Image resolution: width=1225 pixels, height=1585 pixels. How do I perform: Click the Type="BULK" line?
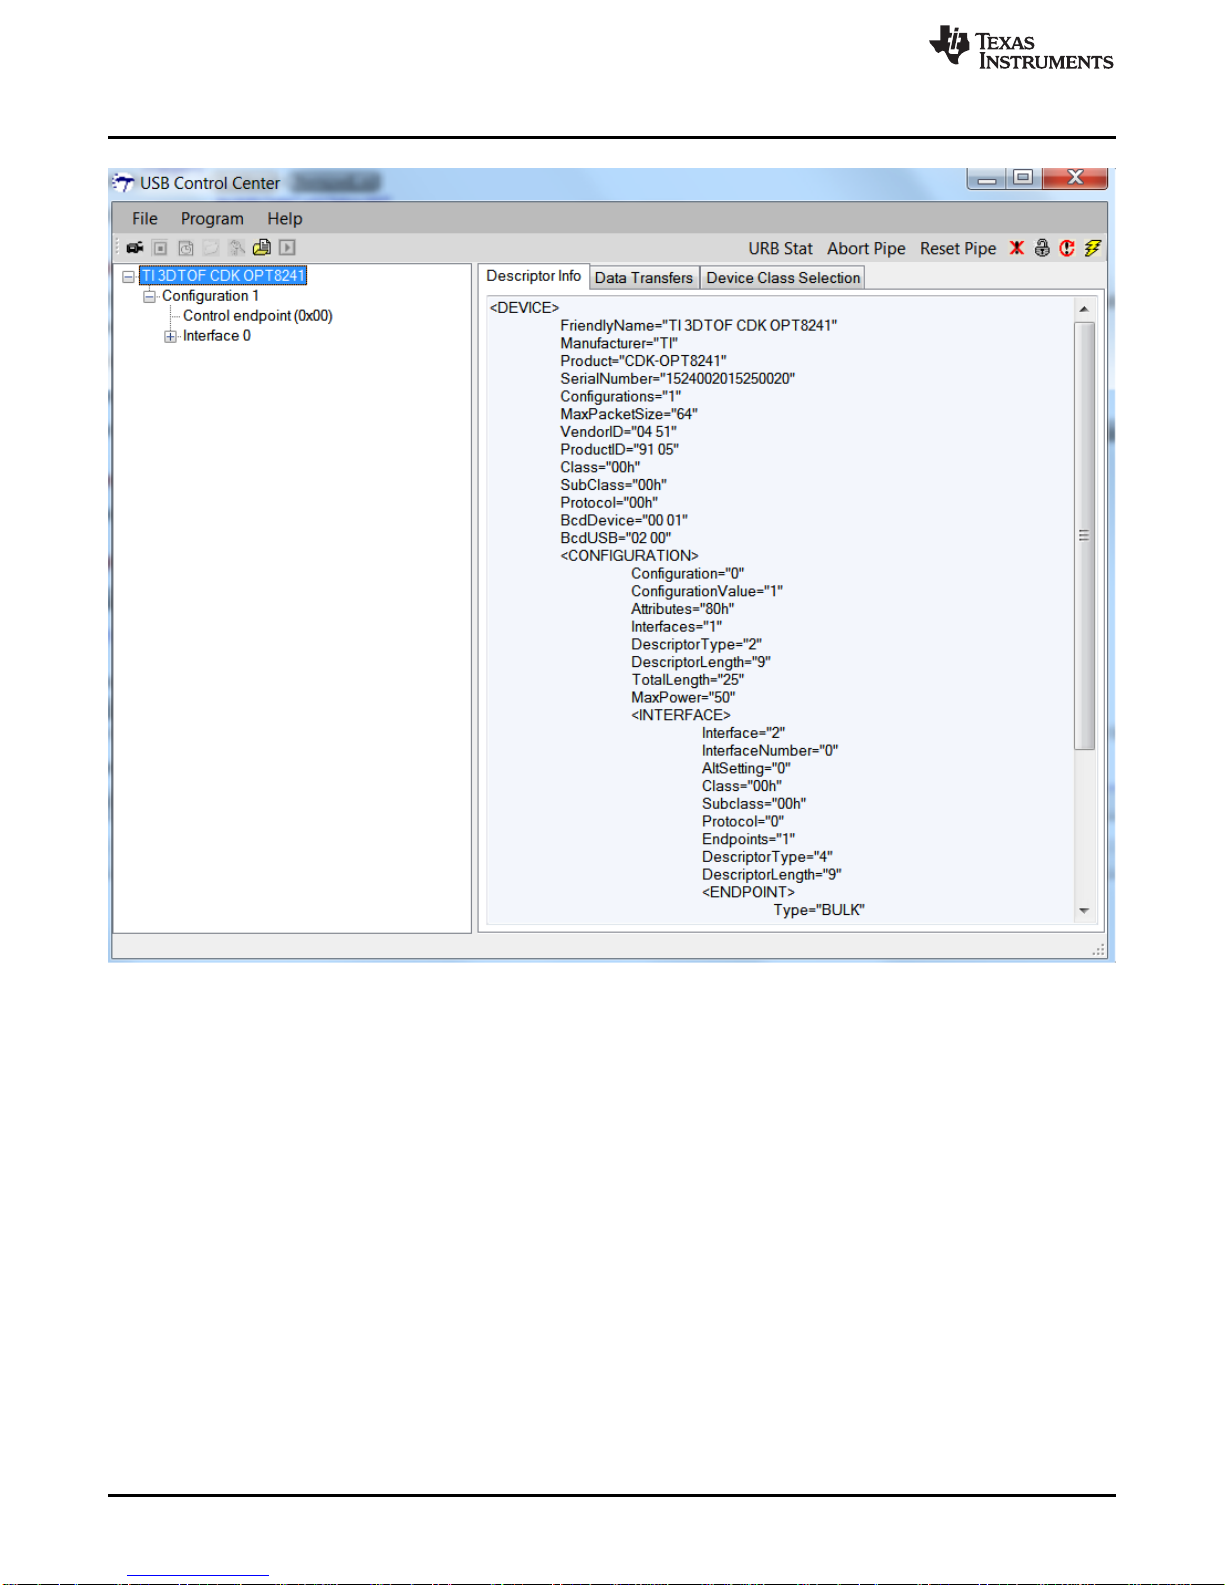point(819,911)
